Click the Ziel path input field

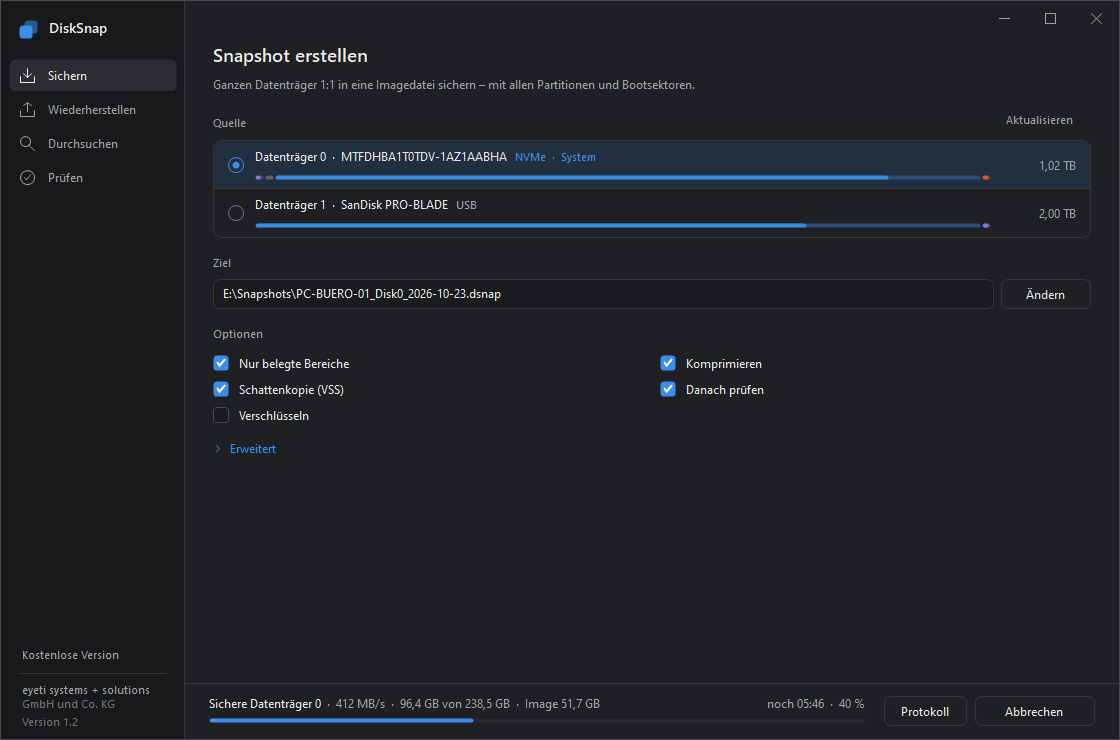(x=603, y=294)
